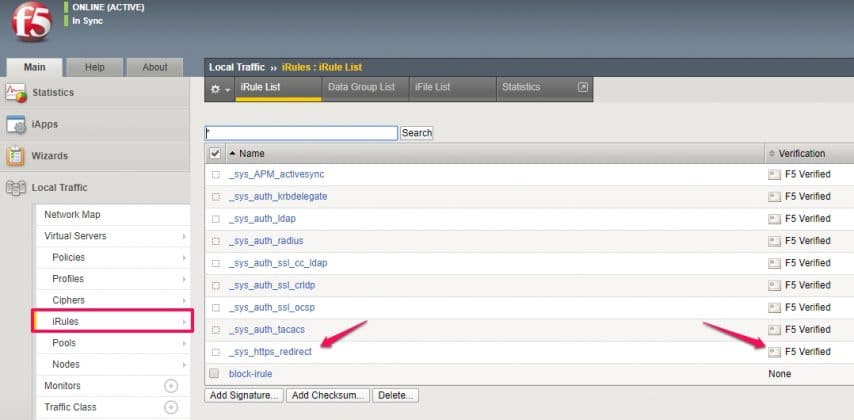
Task: Check the block-irule checkbox
Action: (215, 374)
